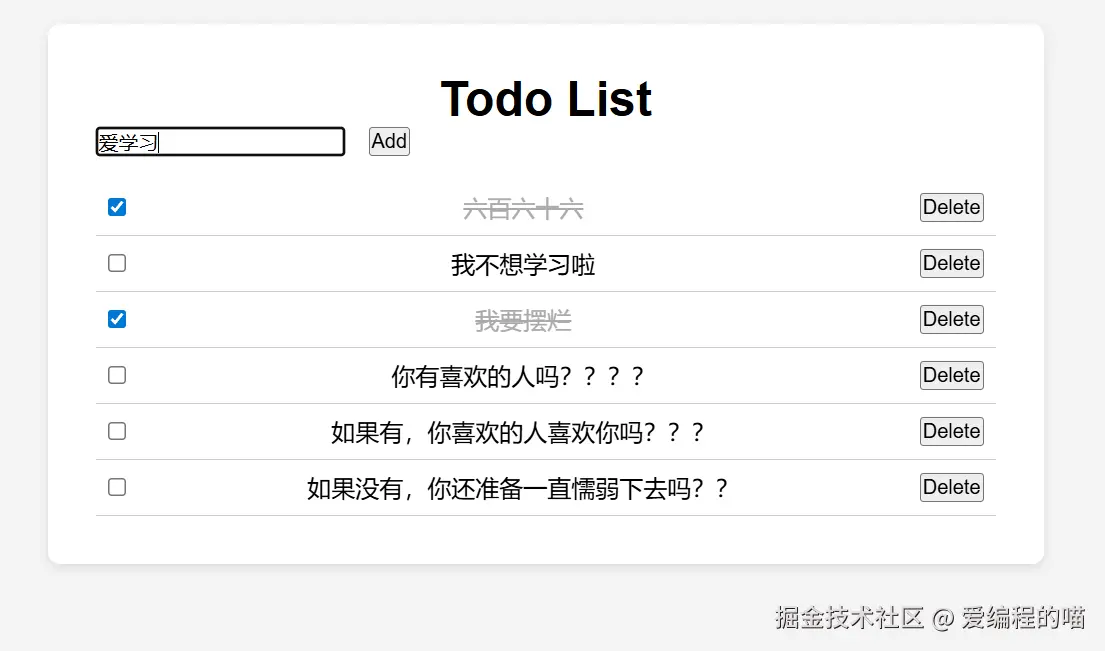Click the 如果有，你喜欢的人喜欢你吗 todo text
The height and width of the screenshot is (651, 1105).
(x=518, y=433)
